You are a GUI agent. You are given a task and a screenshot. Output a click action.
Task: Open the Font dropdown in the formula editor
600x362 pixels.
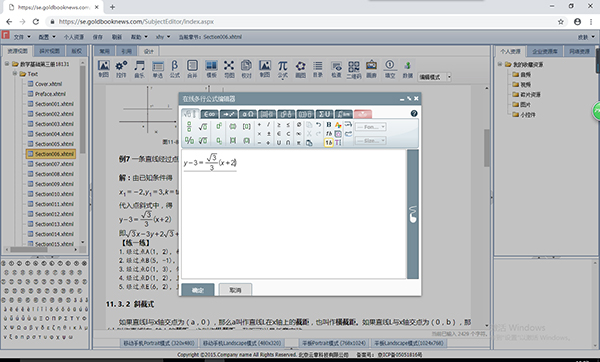(371, 127)
